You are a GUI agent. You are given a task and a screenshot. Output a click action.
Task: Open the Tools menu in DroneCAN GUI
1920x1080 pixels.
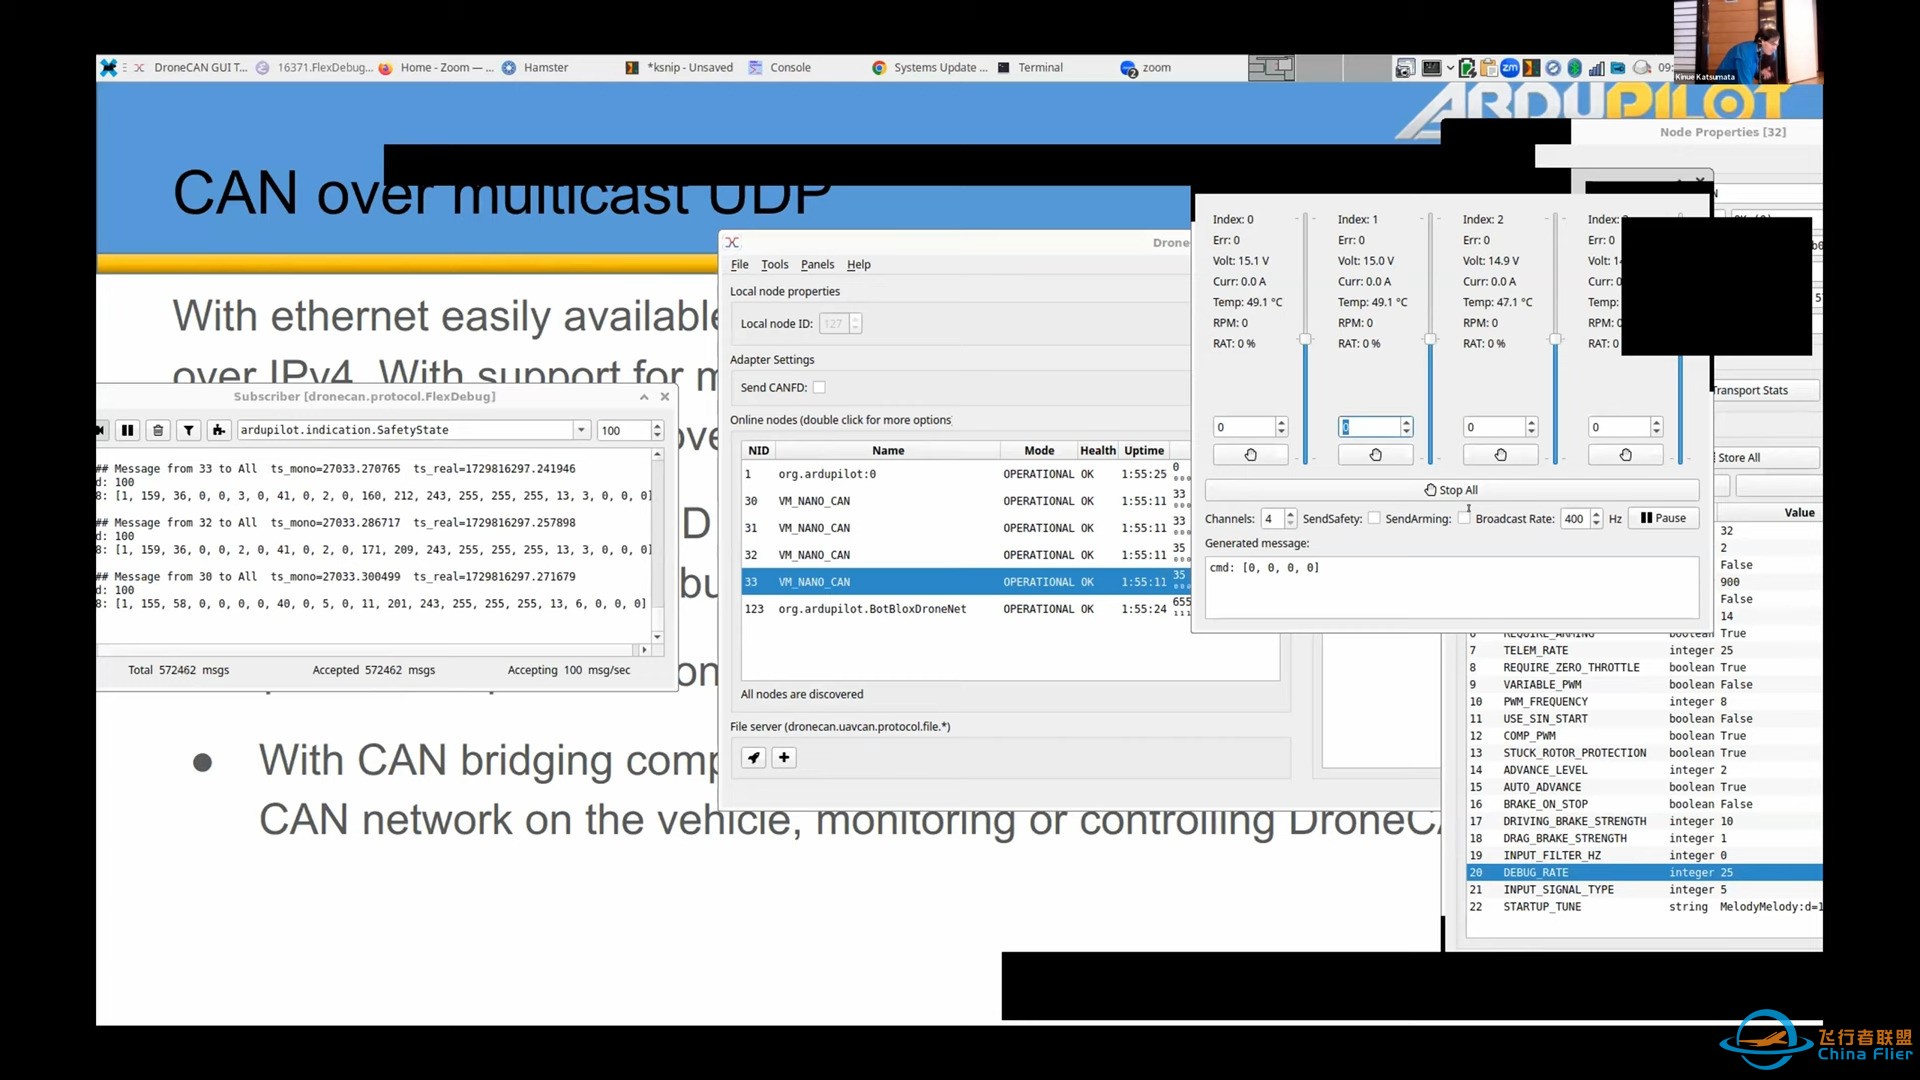coord(774,264)
